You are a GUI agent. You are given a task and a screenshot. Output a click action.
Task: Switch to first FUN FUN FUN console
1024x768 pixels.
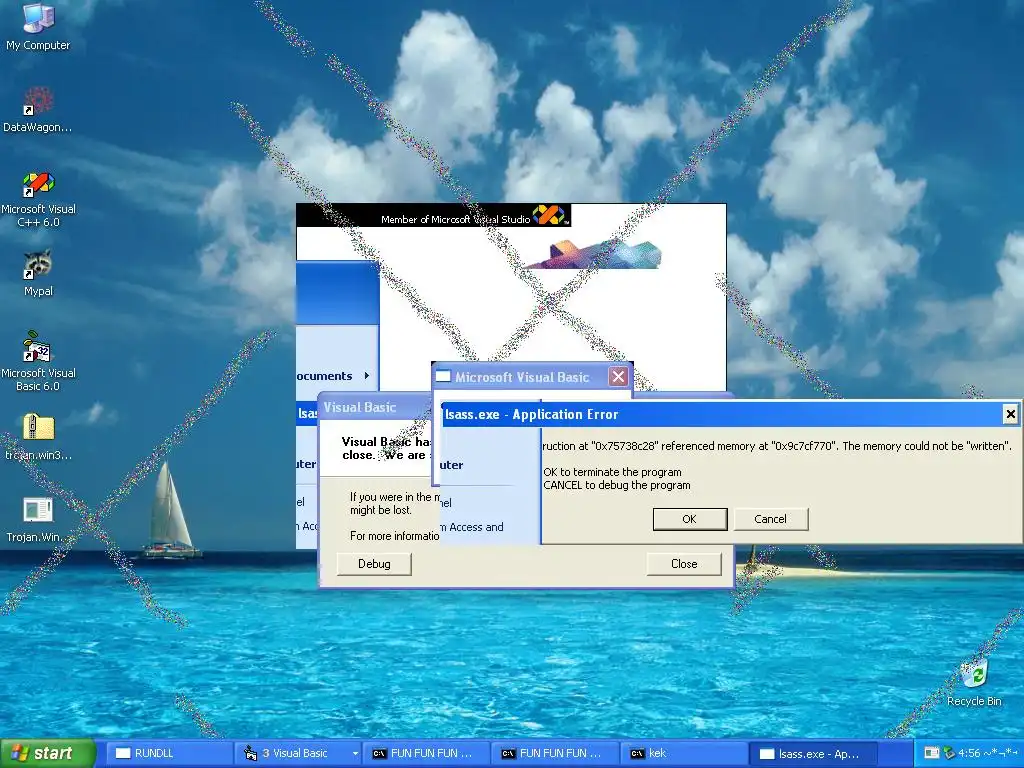point(426,754)
